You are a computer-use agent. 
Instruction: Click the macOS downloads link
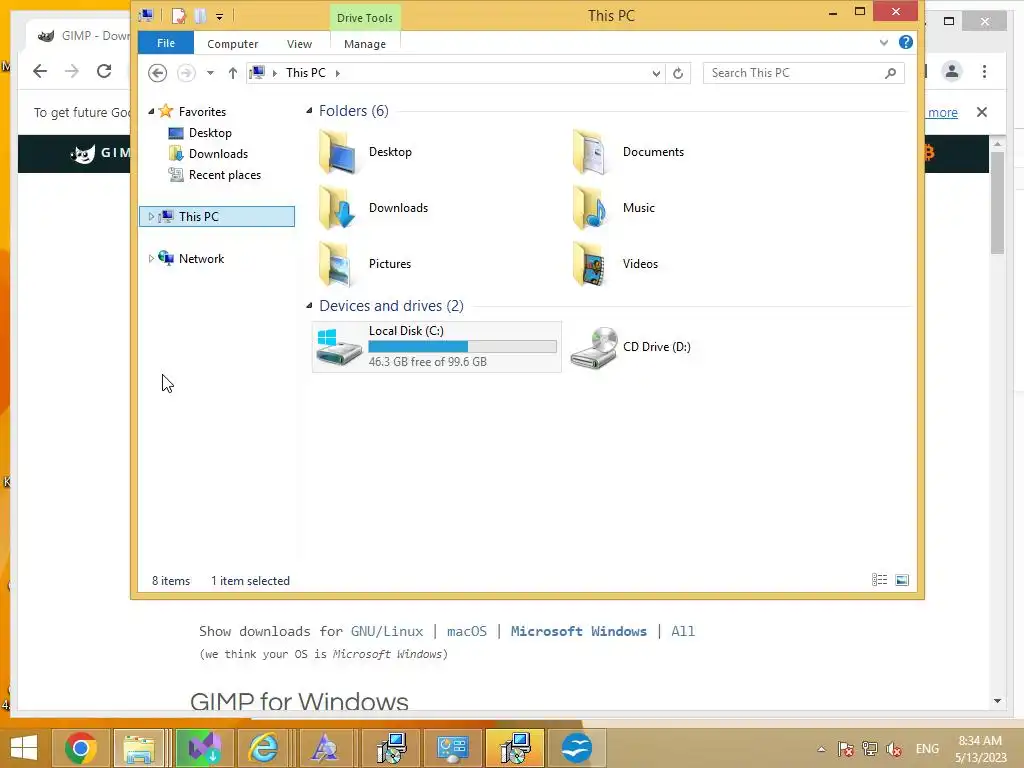(467, 631)
